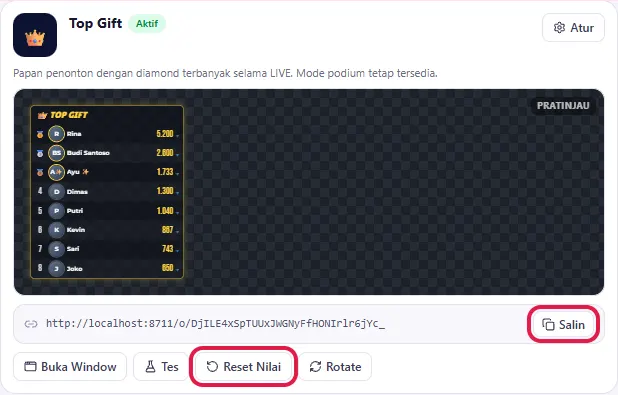
Task: Click the refresh arrows icon in Rotate
Action: coord(315,367)
